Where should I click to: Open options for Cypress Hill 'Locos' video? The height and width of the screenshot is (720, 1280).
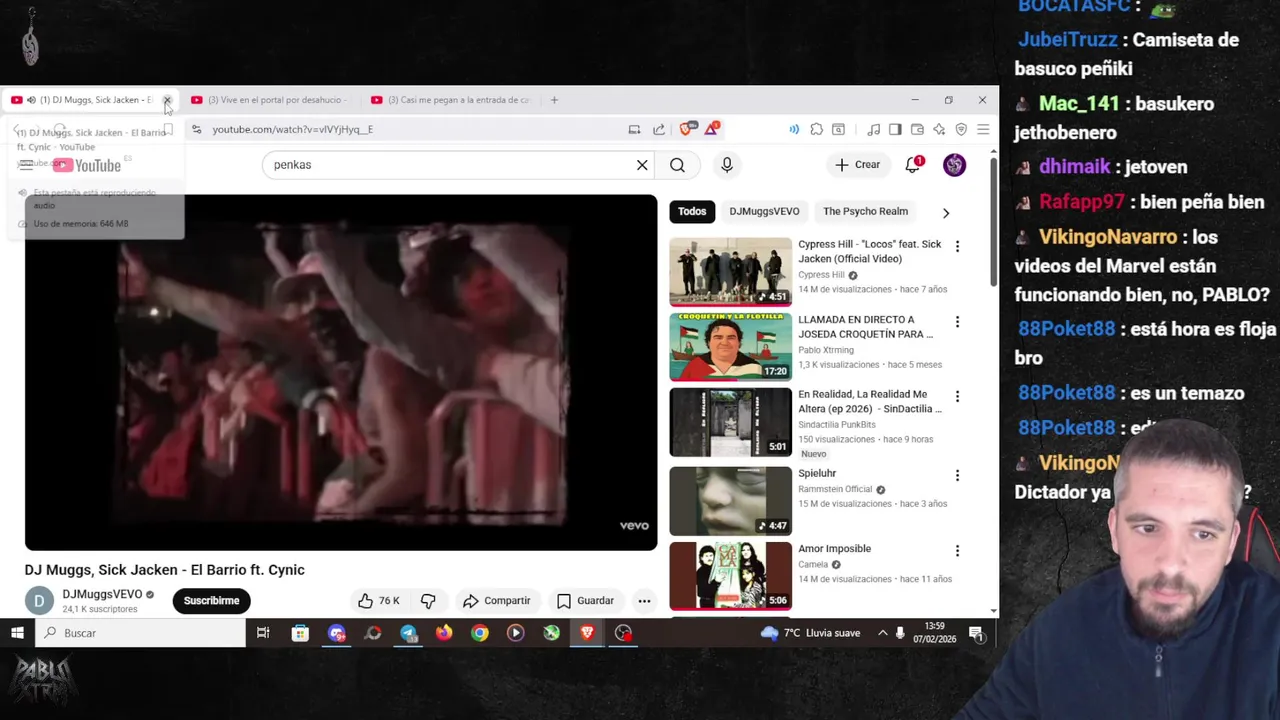point(957,246)
